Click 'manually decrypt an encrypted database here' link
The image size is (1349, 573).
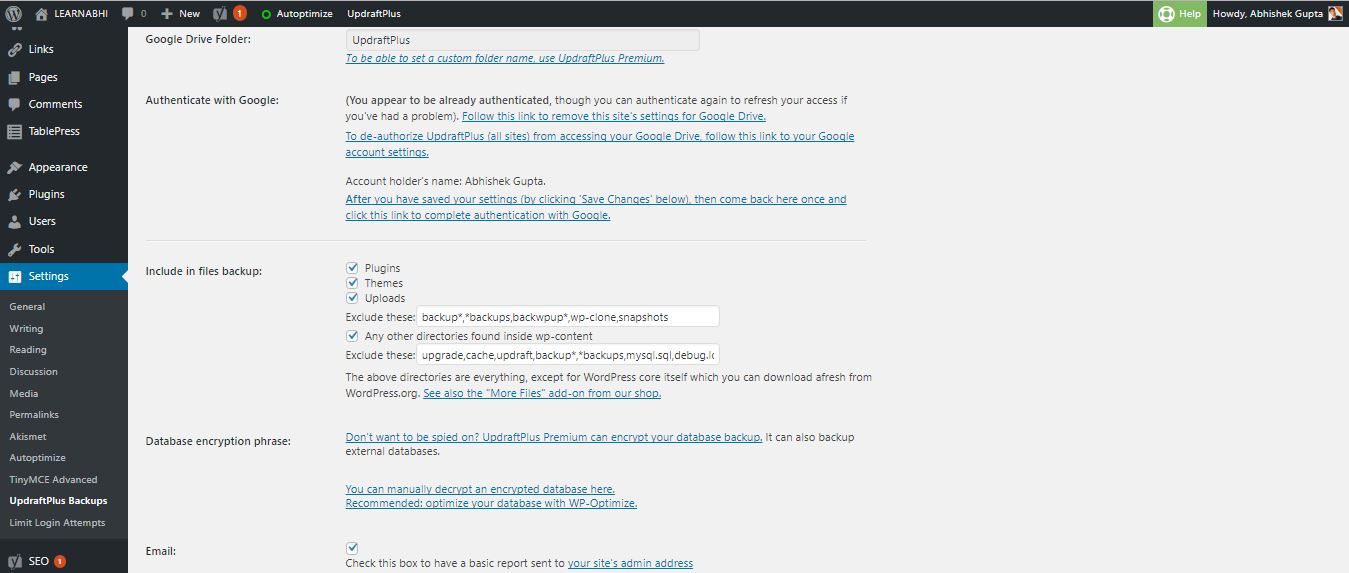(x=480, y=489)
